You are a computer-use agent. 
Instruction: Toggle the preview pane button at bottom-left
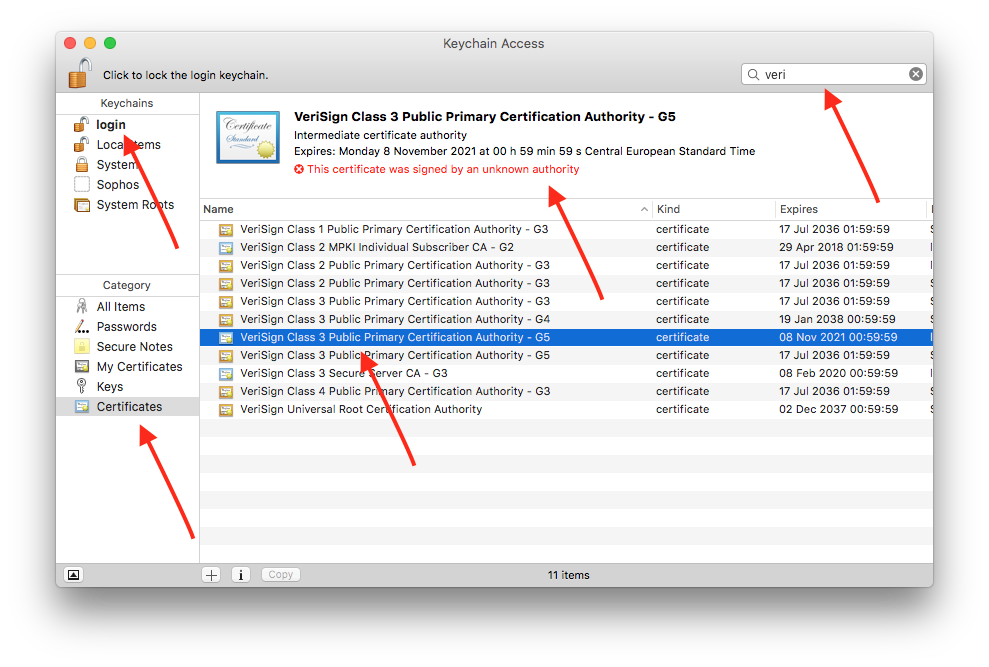pos(74,575)
